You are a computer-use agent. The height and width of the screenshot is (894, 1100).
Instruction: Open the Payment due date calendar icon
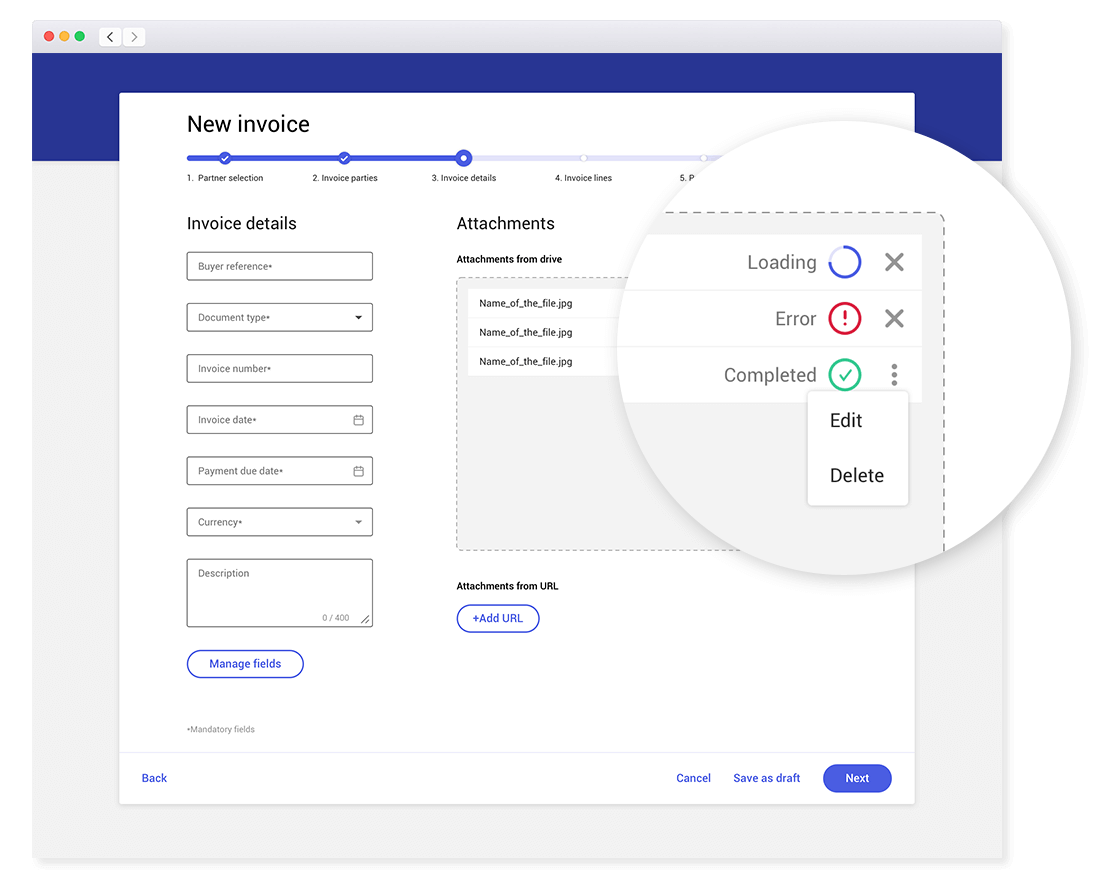(x=358, y=471)
